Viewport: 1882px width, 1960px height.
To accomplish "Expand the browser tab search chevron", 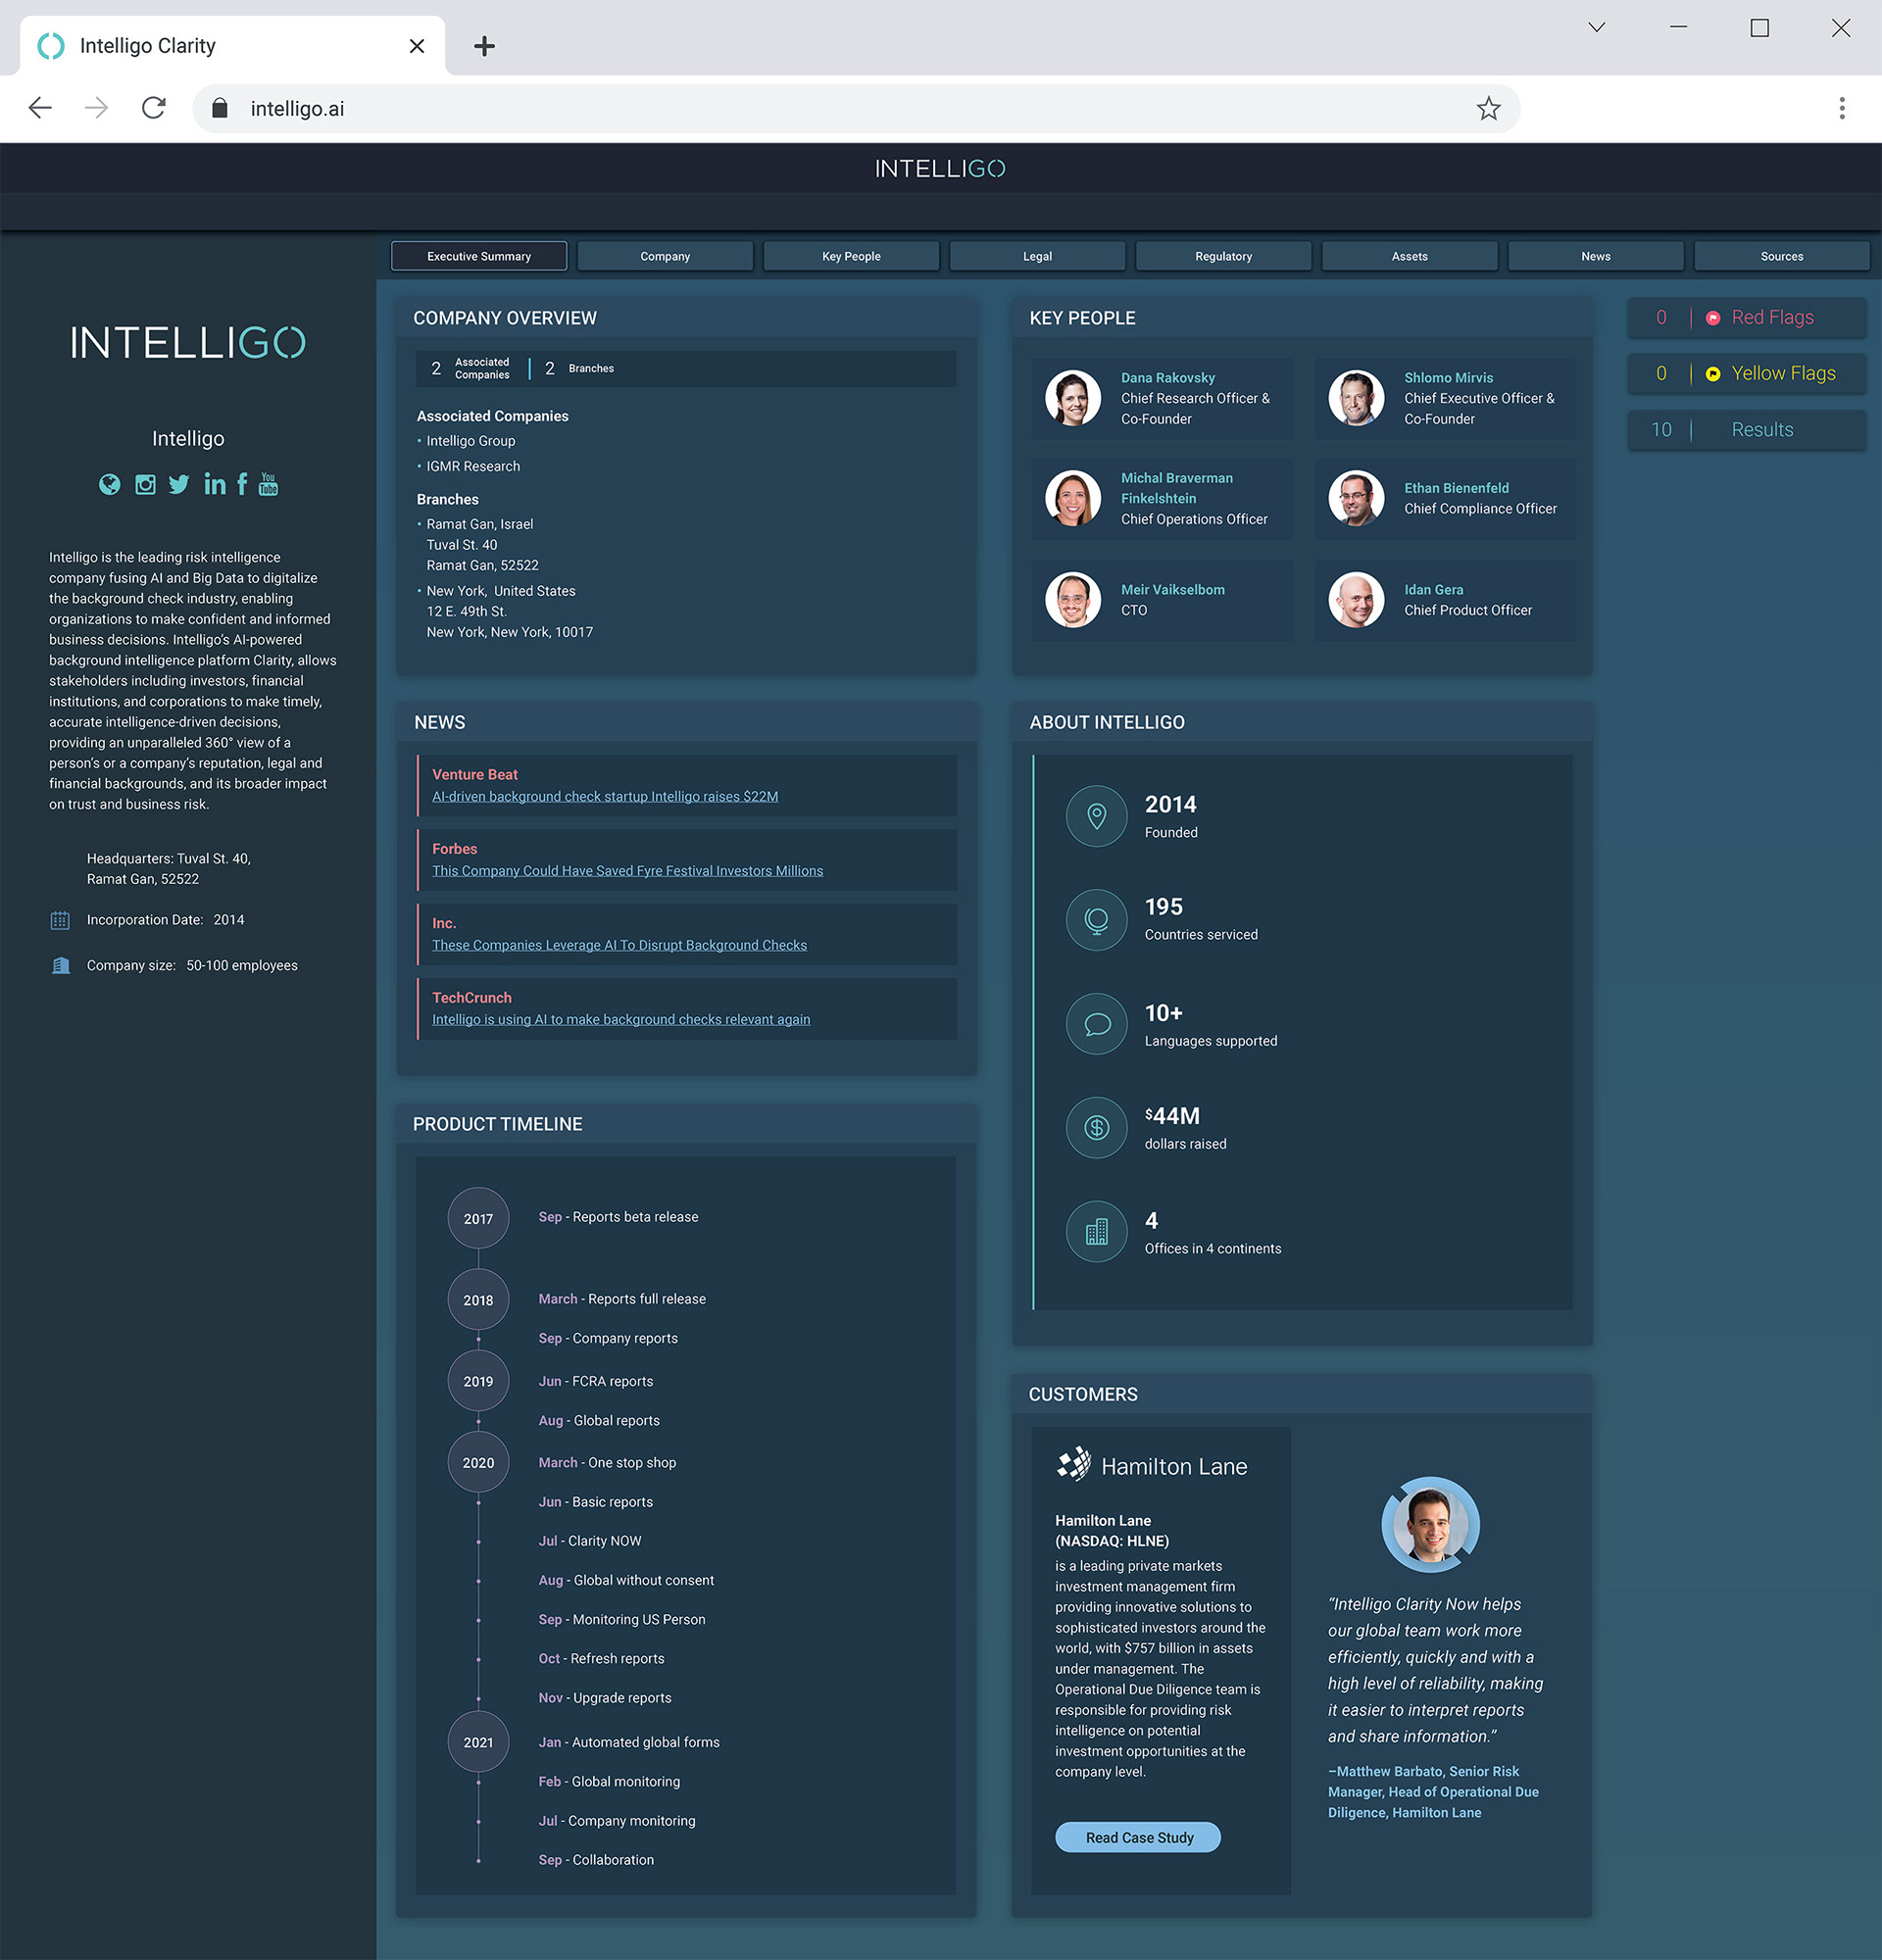I will point(1597,27).
